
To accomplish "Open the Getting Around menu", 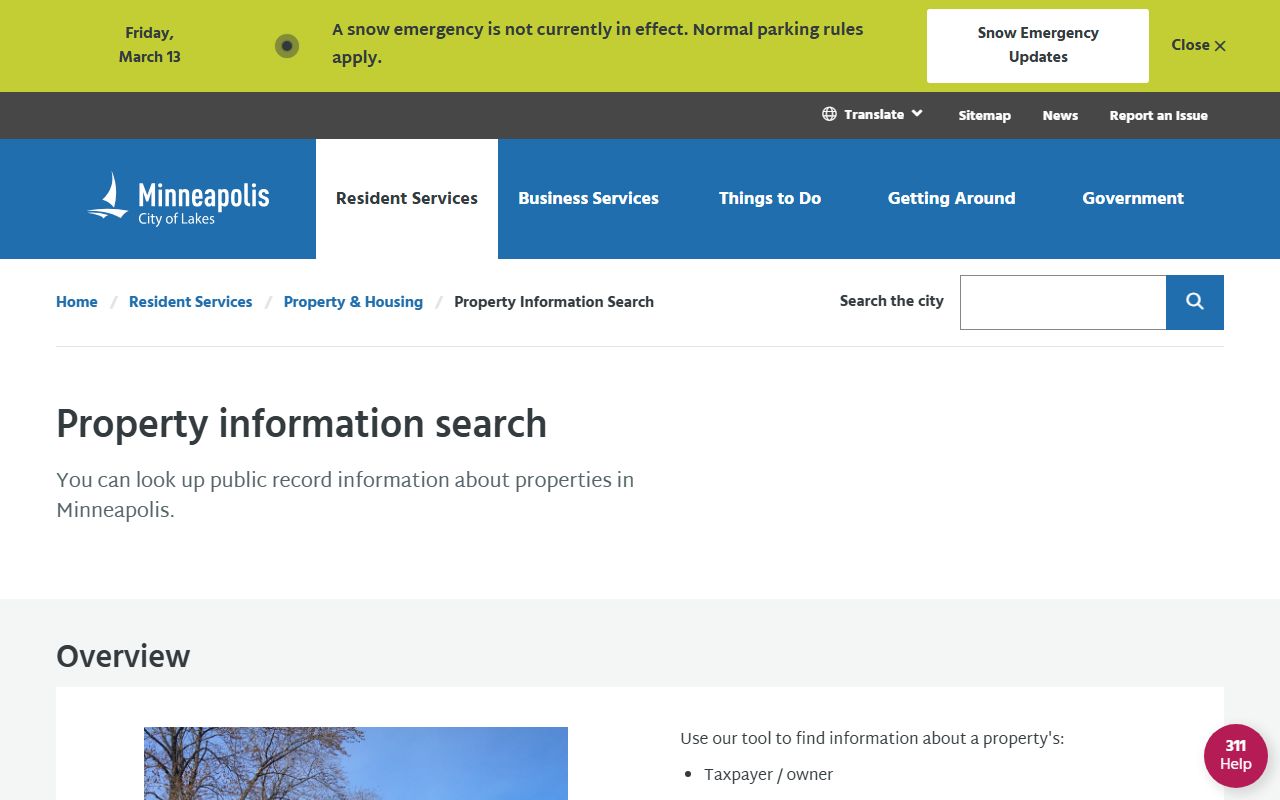I will point(952,199).
